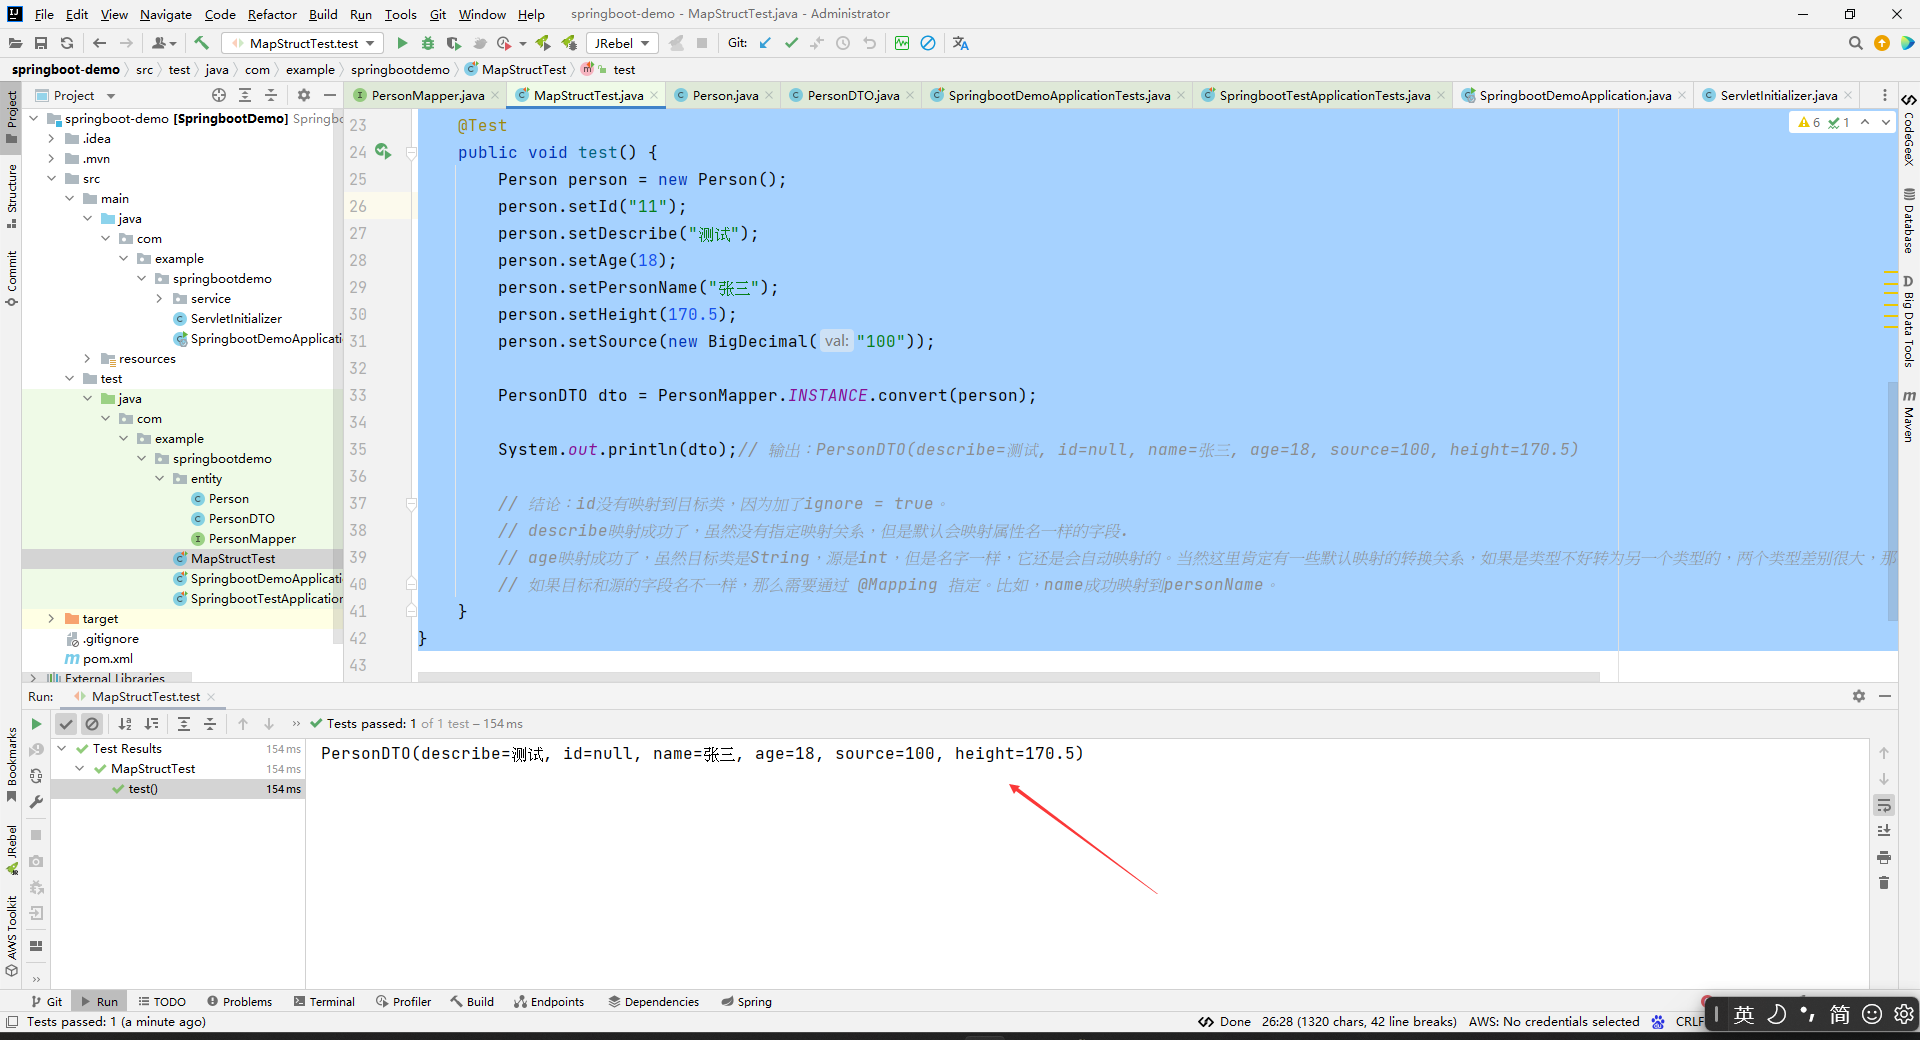Toggle the Database tool window stripe button
1920x1040 pixels.
1909,221
